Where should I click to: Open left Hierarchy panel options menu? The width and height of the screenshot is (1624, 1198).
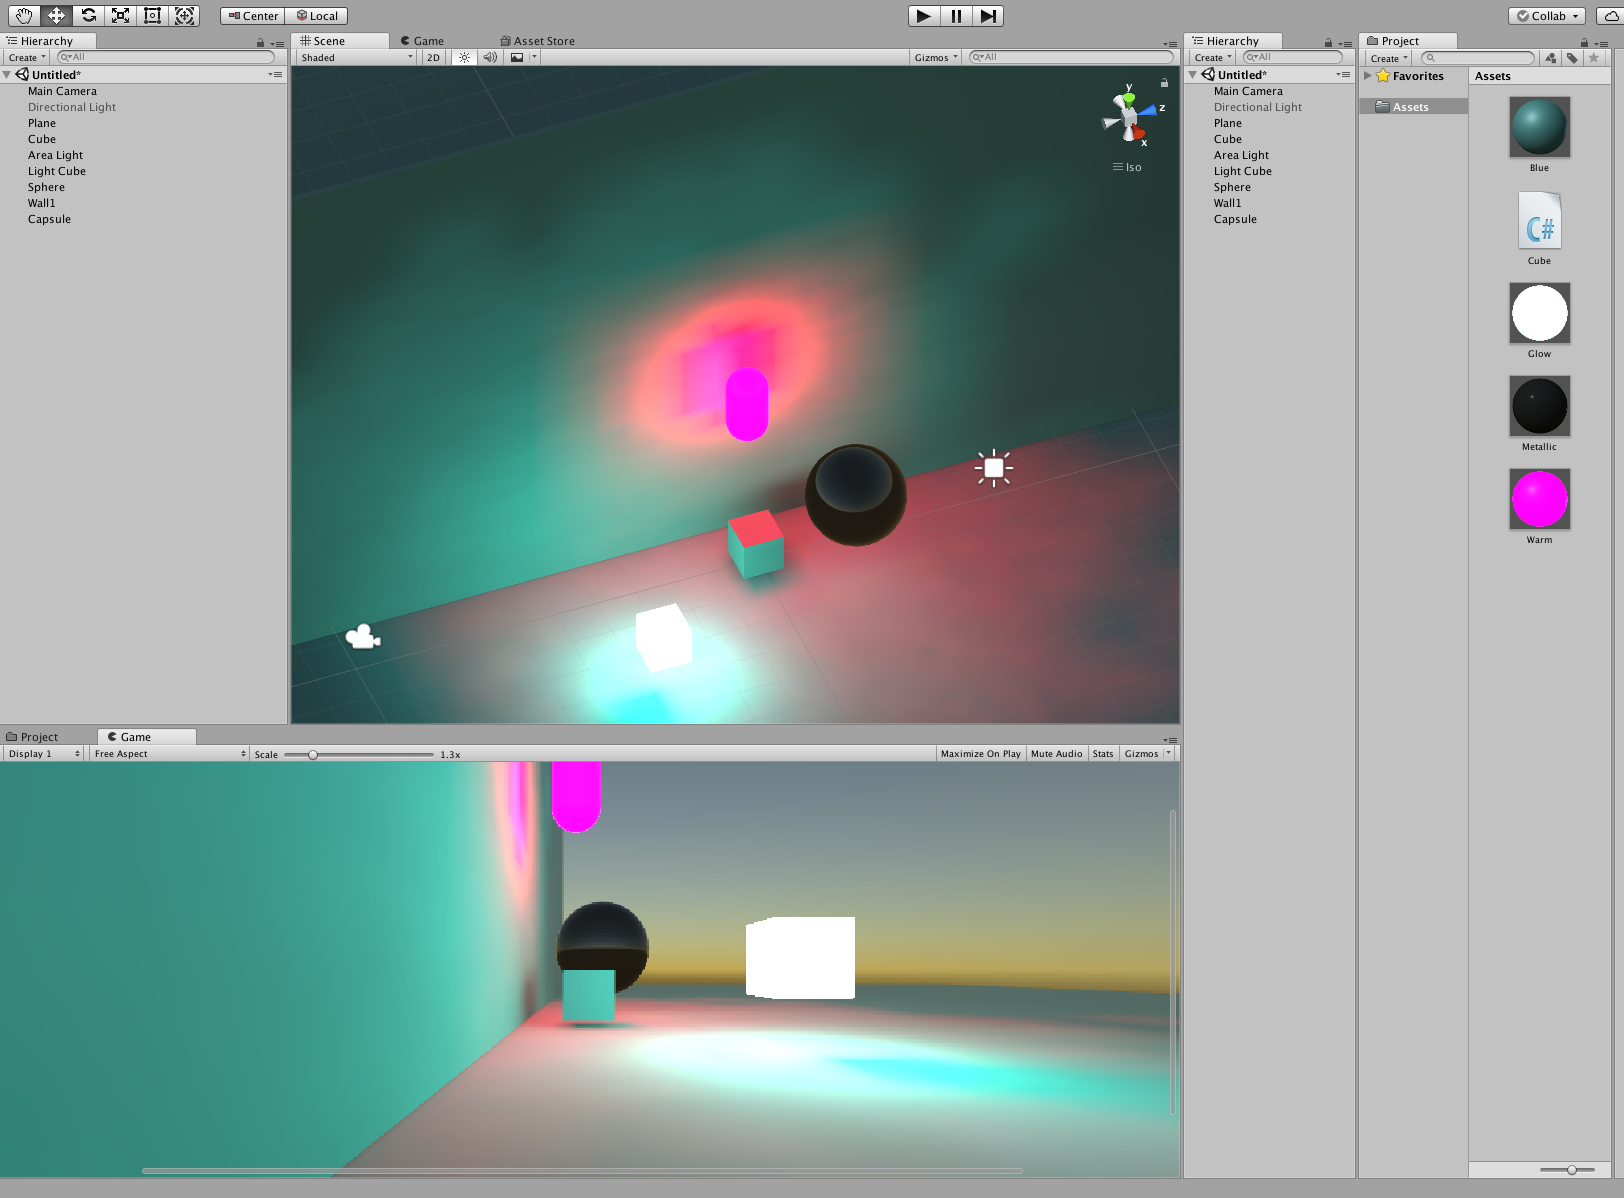pos(277,44)
